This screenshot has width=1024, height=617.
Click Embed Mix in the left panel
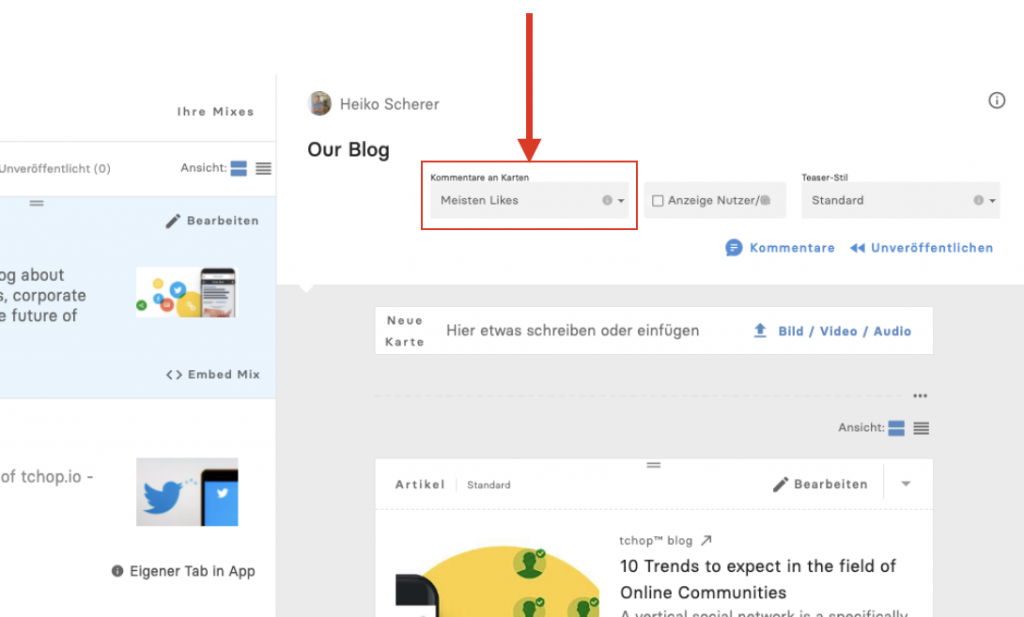213,375
